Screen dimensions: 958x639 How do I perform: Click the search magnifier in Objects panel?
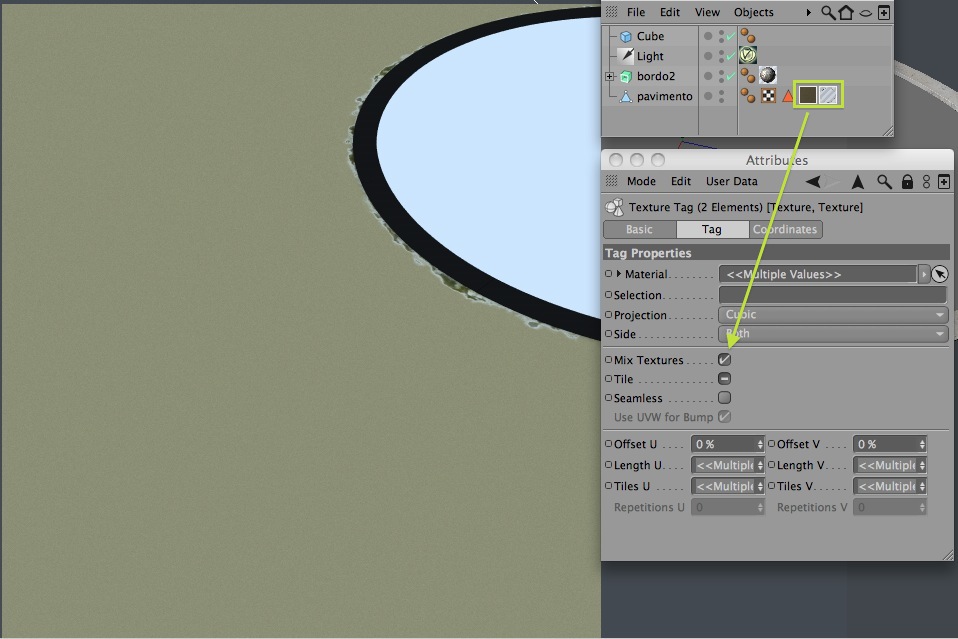[x=828, y=12]
